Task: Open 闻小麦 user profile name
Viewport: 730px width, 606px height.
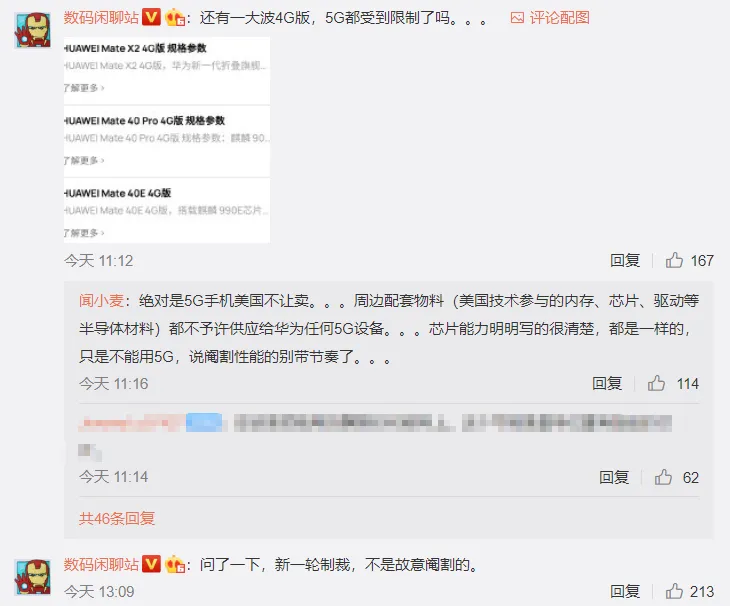Action: [x=101, y=301]
